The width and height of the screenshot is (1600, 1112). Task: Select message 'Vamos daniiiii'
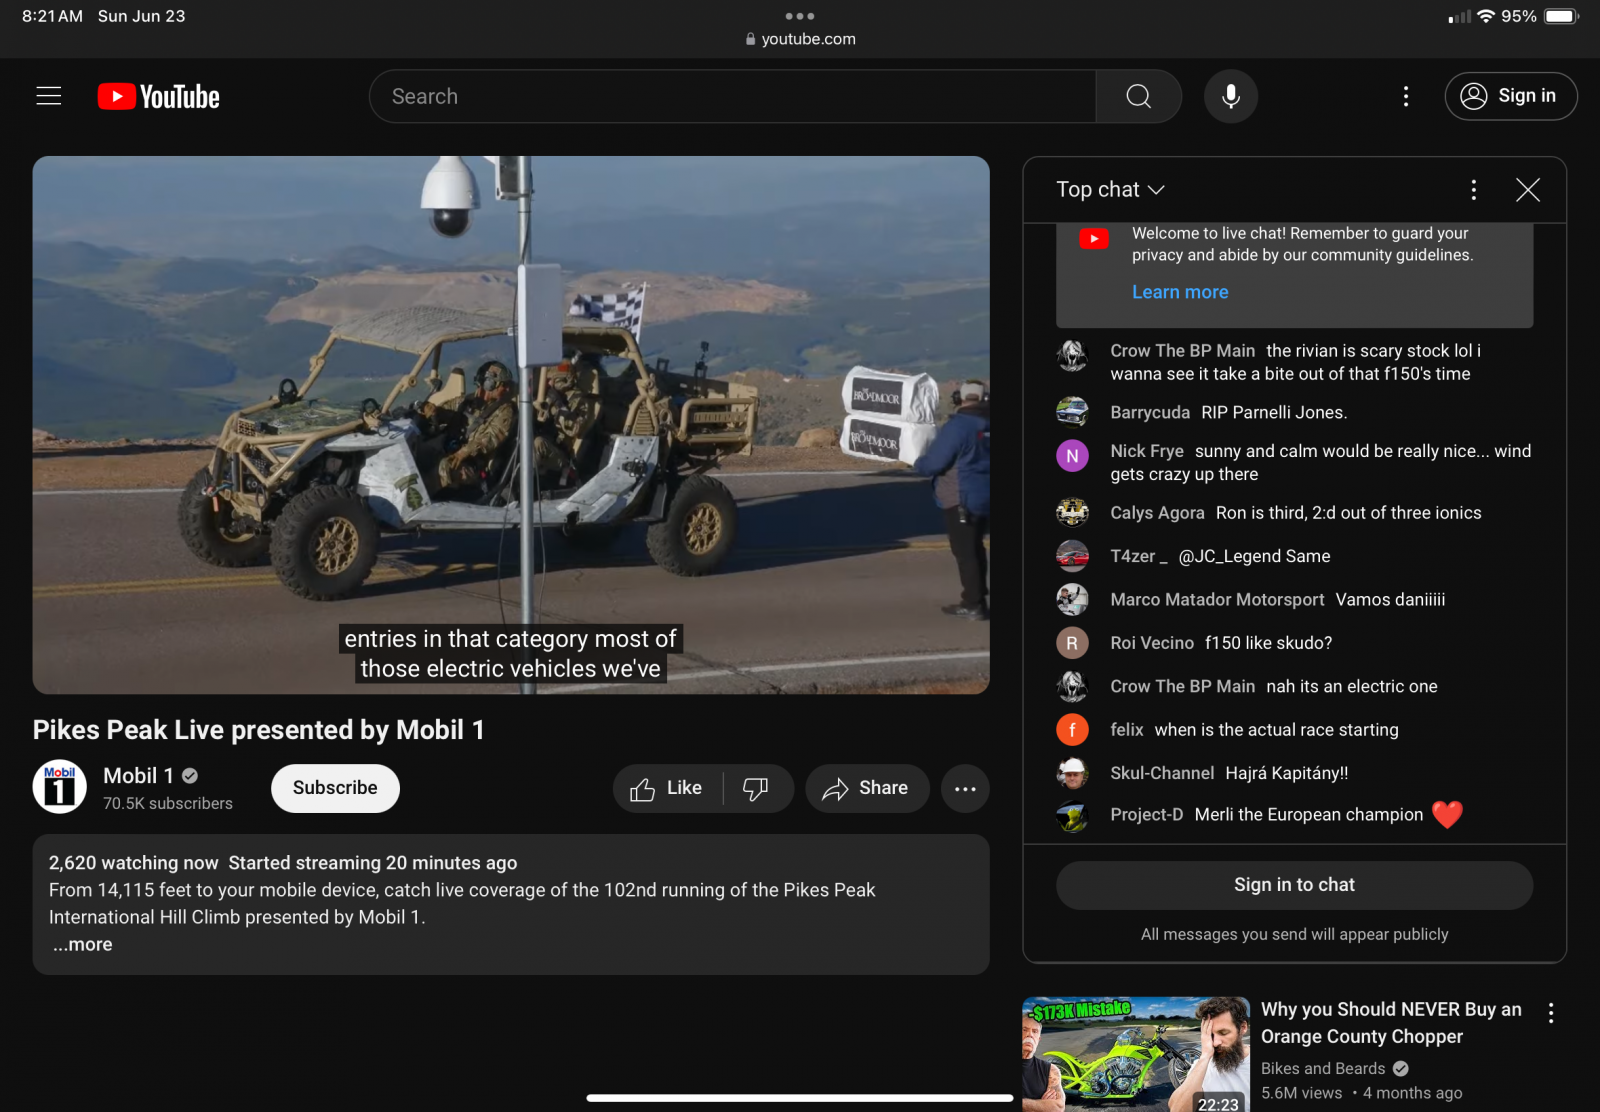point(1390,600)
